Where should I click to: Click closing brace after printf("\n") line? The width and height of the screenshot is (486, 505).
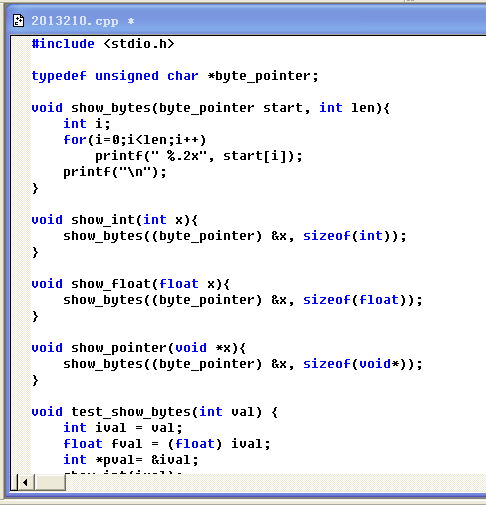(x=35, y=188)
